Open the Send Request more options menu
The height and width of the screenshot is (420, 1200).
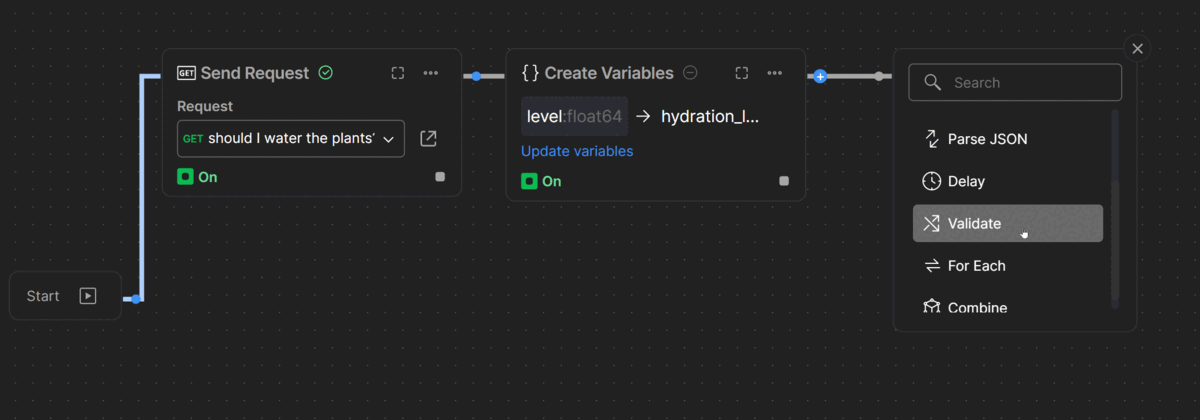(x=431, y=73)
